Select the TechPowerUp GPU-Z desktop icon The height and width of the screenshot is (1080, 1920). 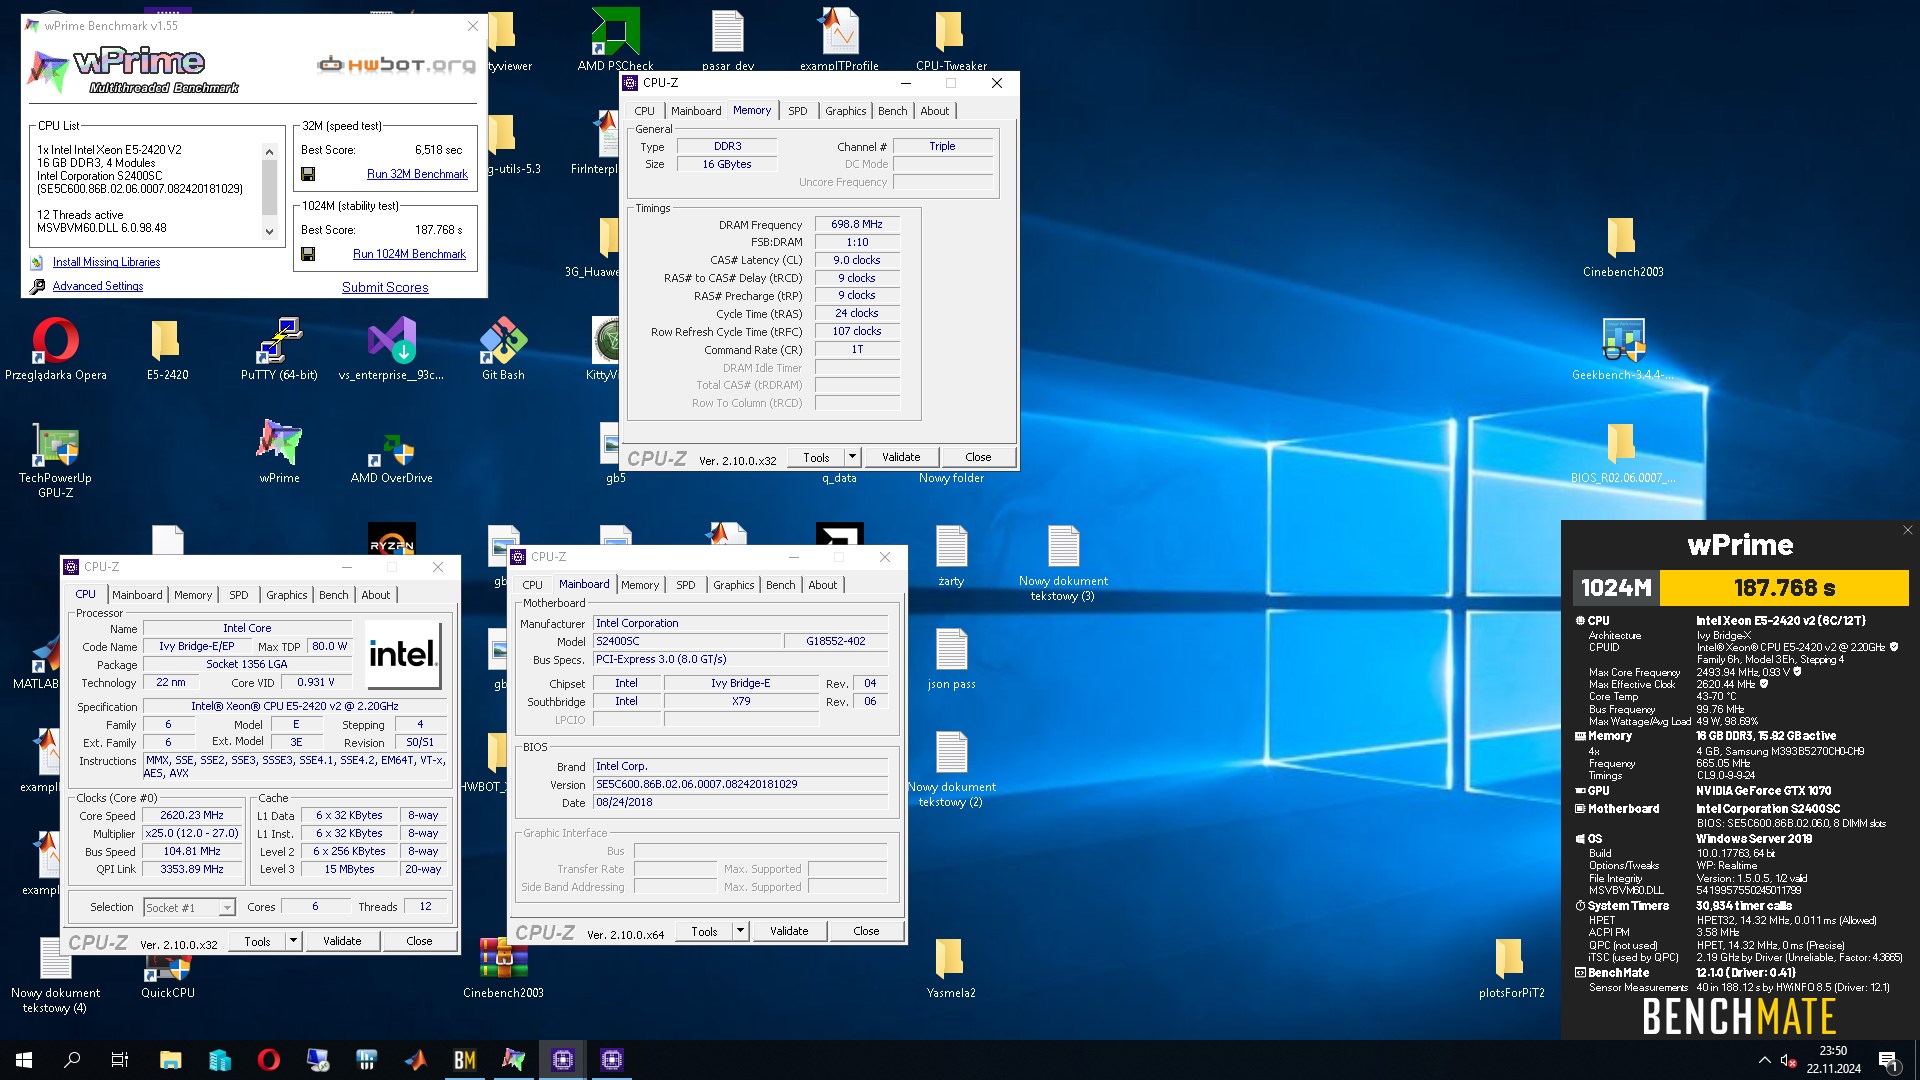56,460
